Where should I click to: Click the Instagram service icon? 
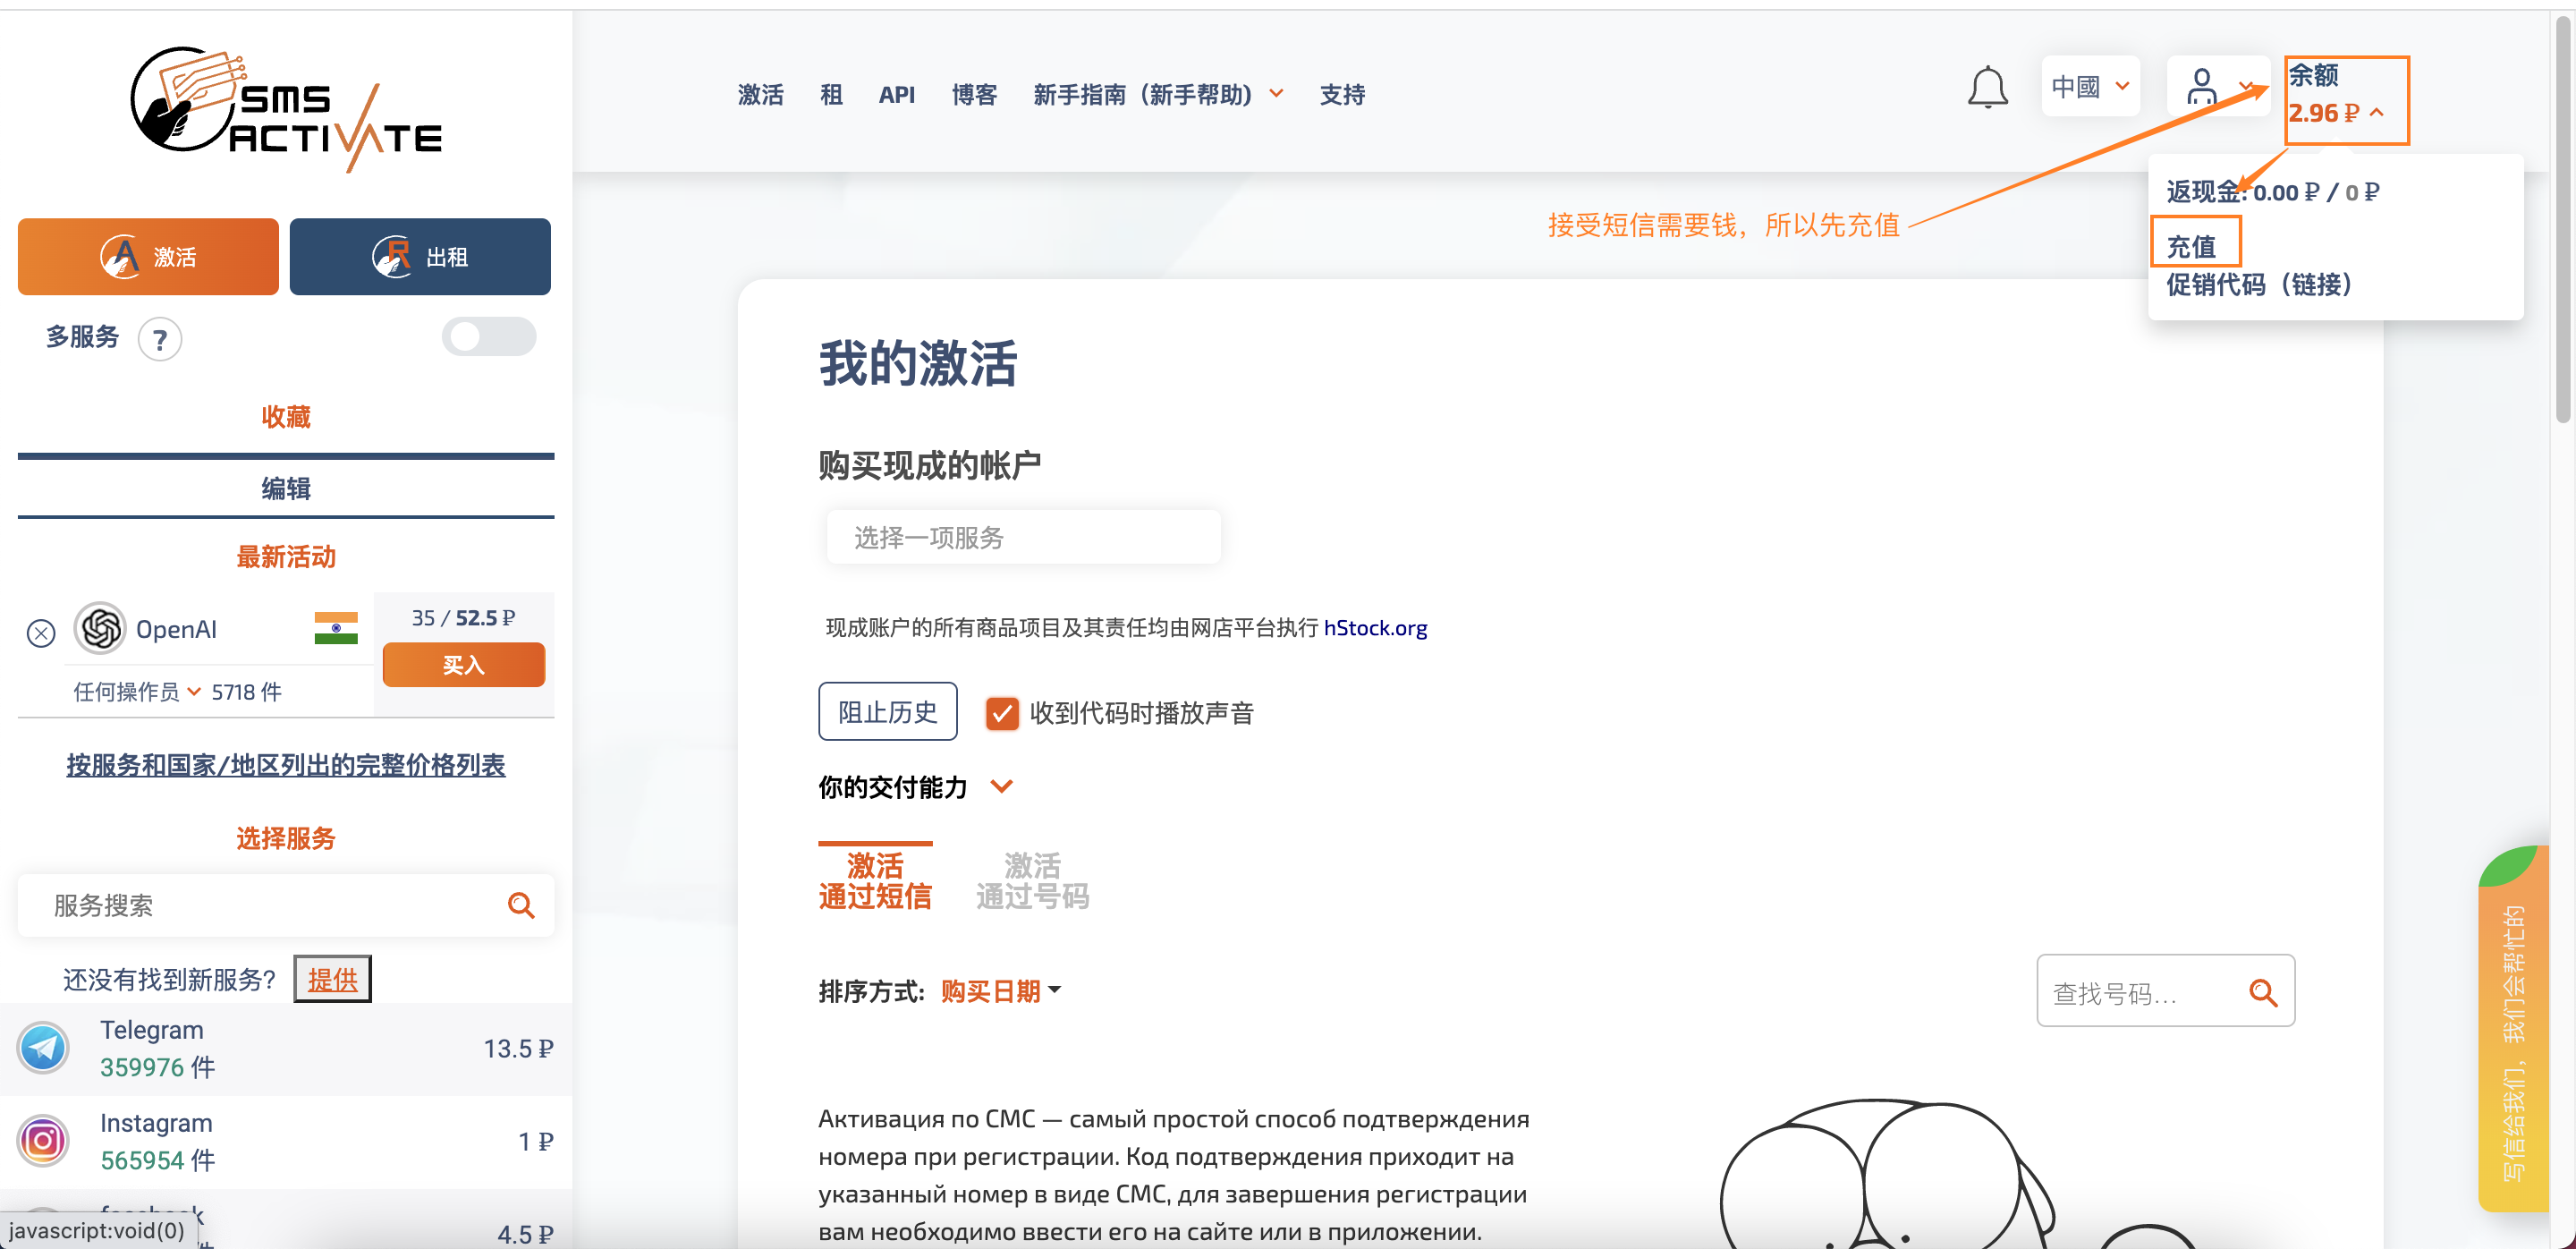[43, 1140]
